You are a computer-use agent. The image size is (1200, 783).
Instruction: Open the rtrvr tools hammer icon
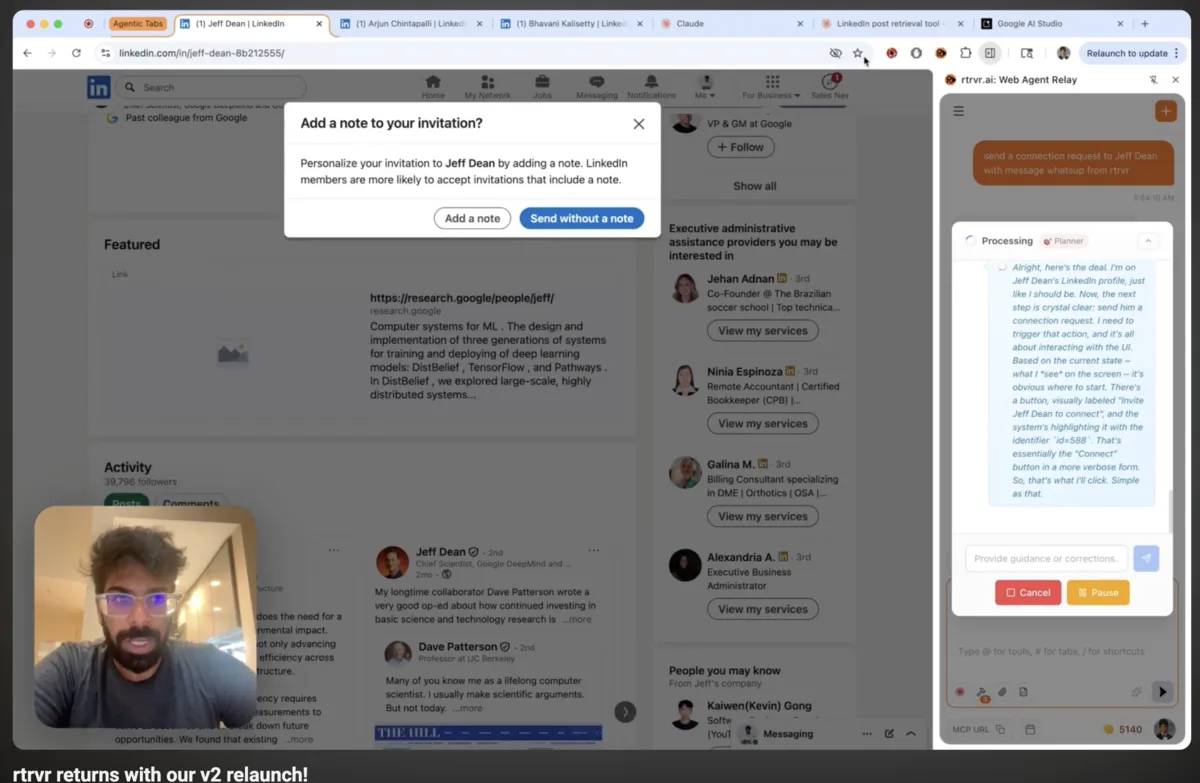click(x=981, y=691)
